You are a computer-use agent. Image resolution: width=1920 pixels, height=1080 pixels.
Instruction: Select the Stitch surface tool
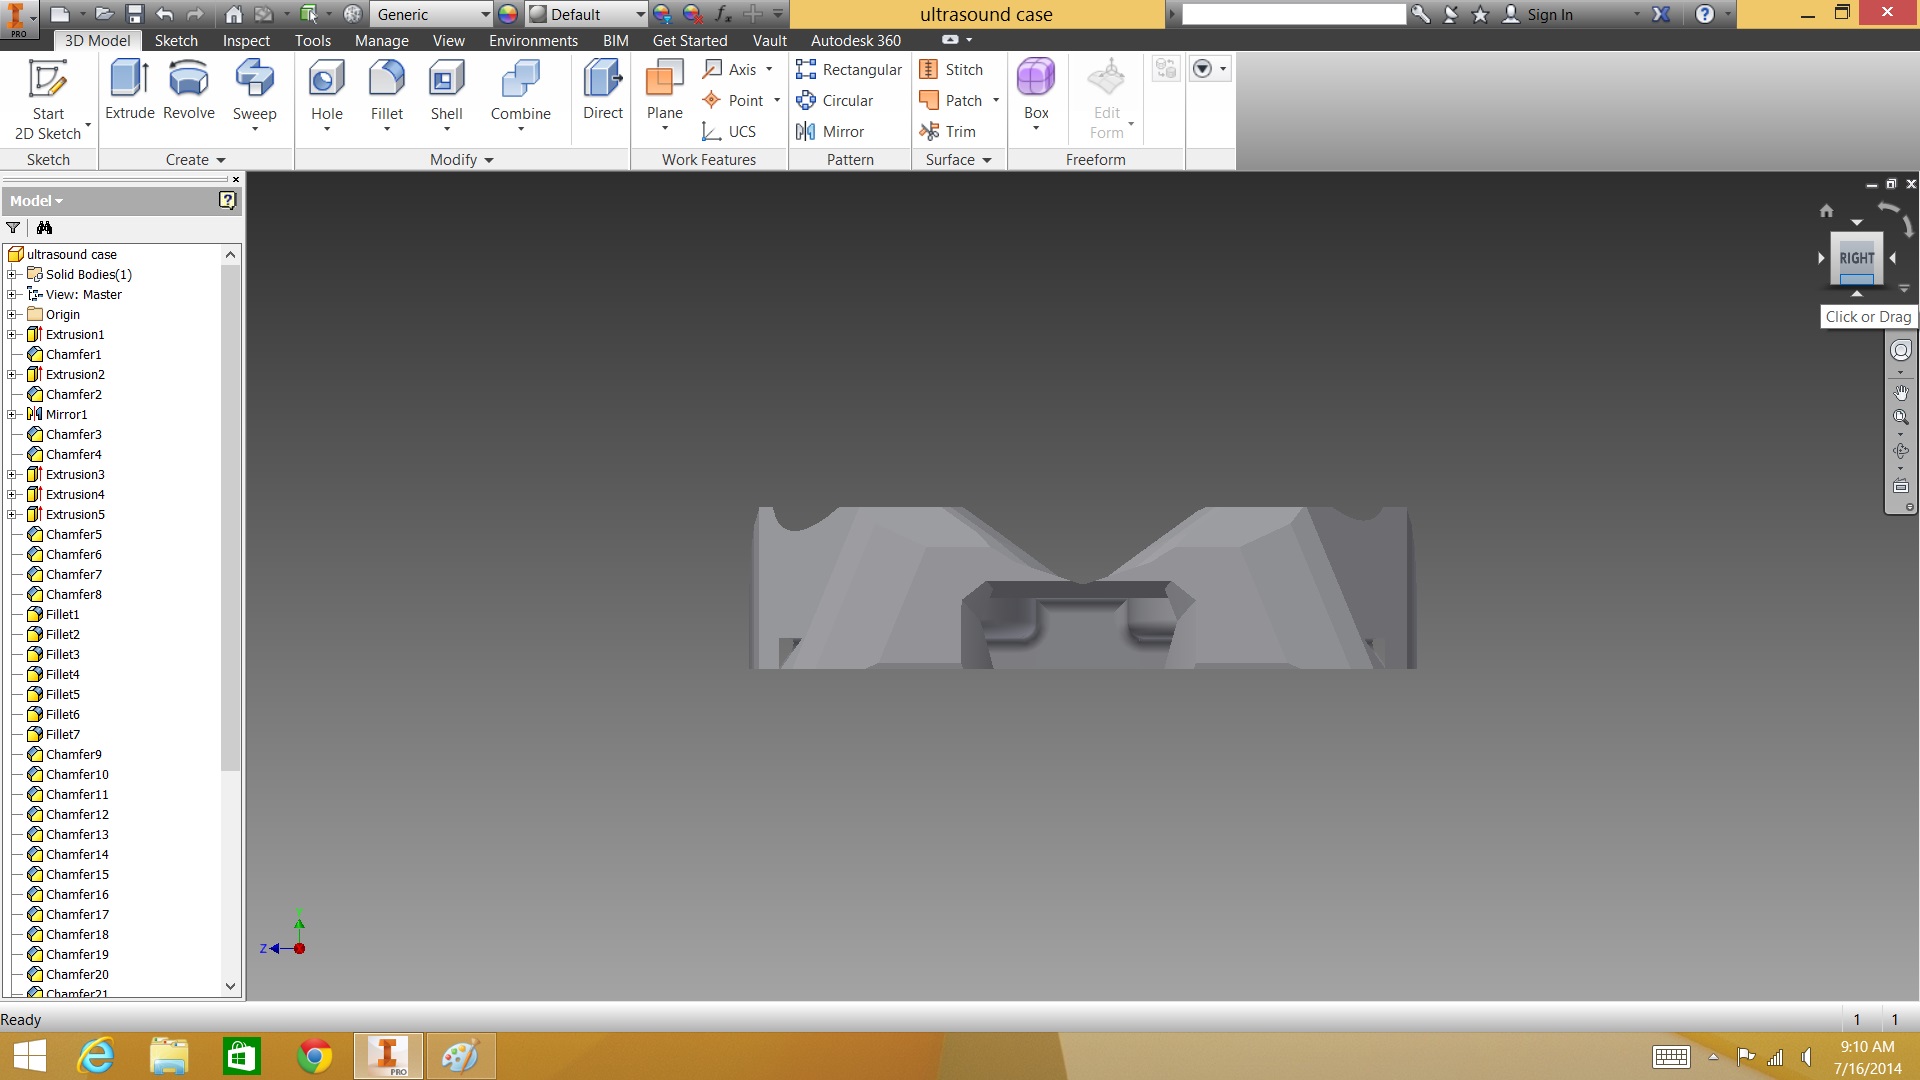click(951, 69)
